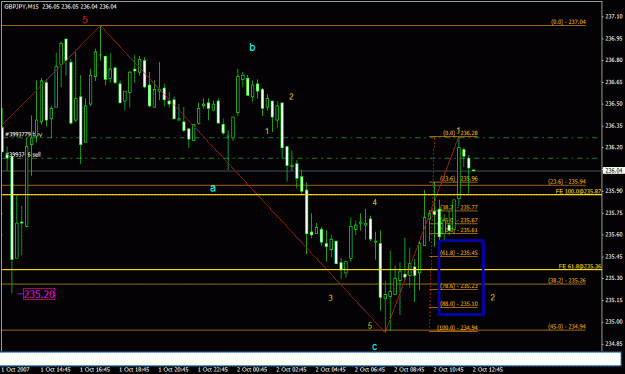Click 235.75 on the price axis
Screen dimensions: 625x374
[x=614, y=213]
